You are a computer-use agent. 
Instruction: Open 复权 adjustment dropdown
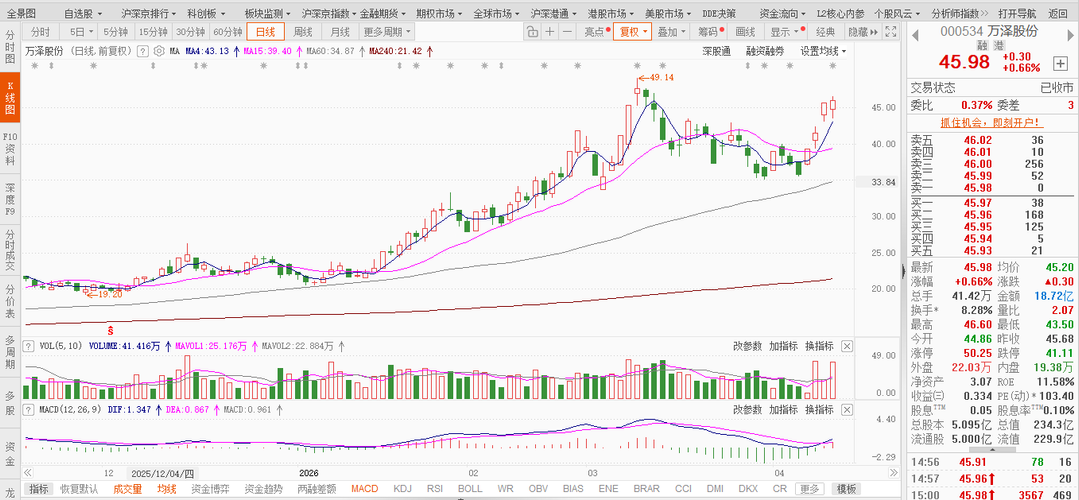pos(632,32)
